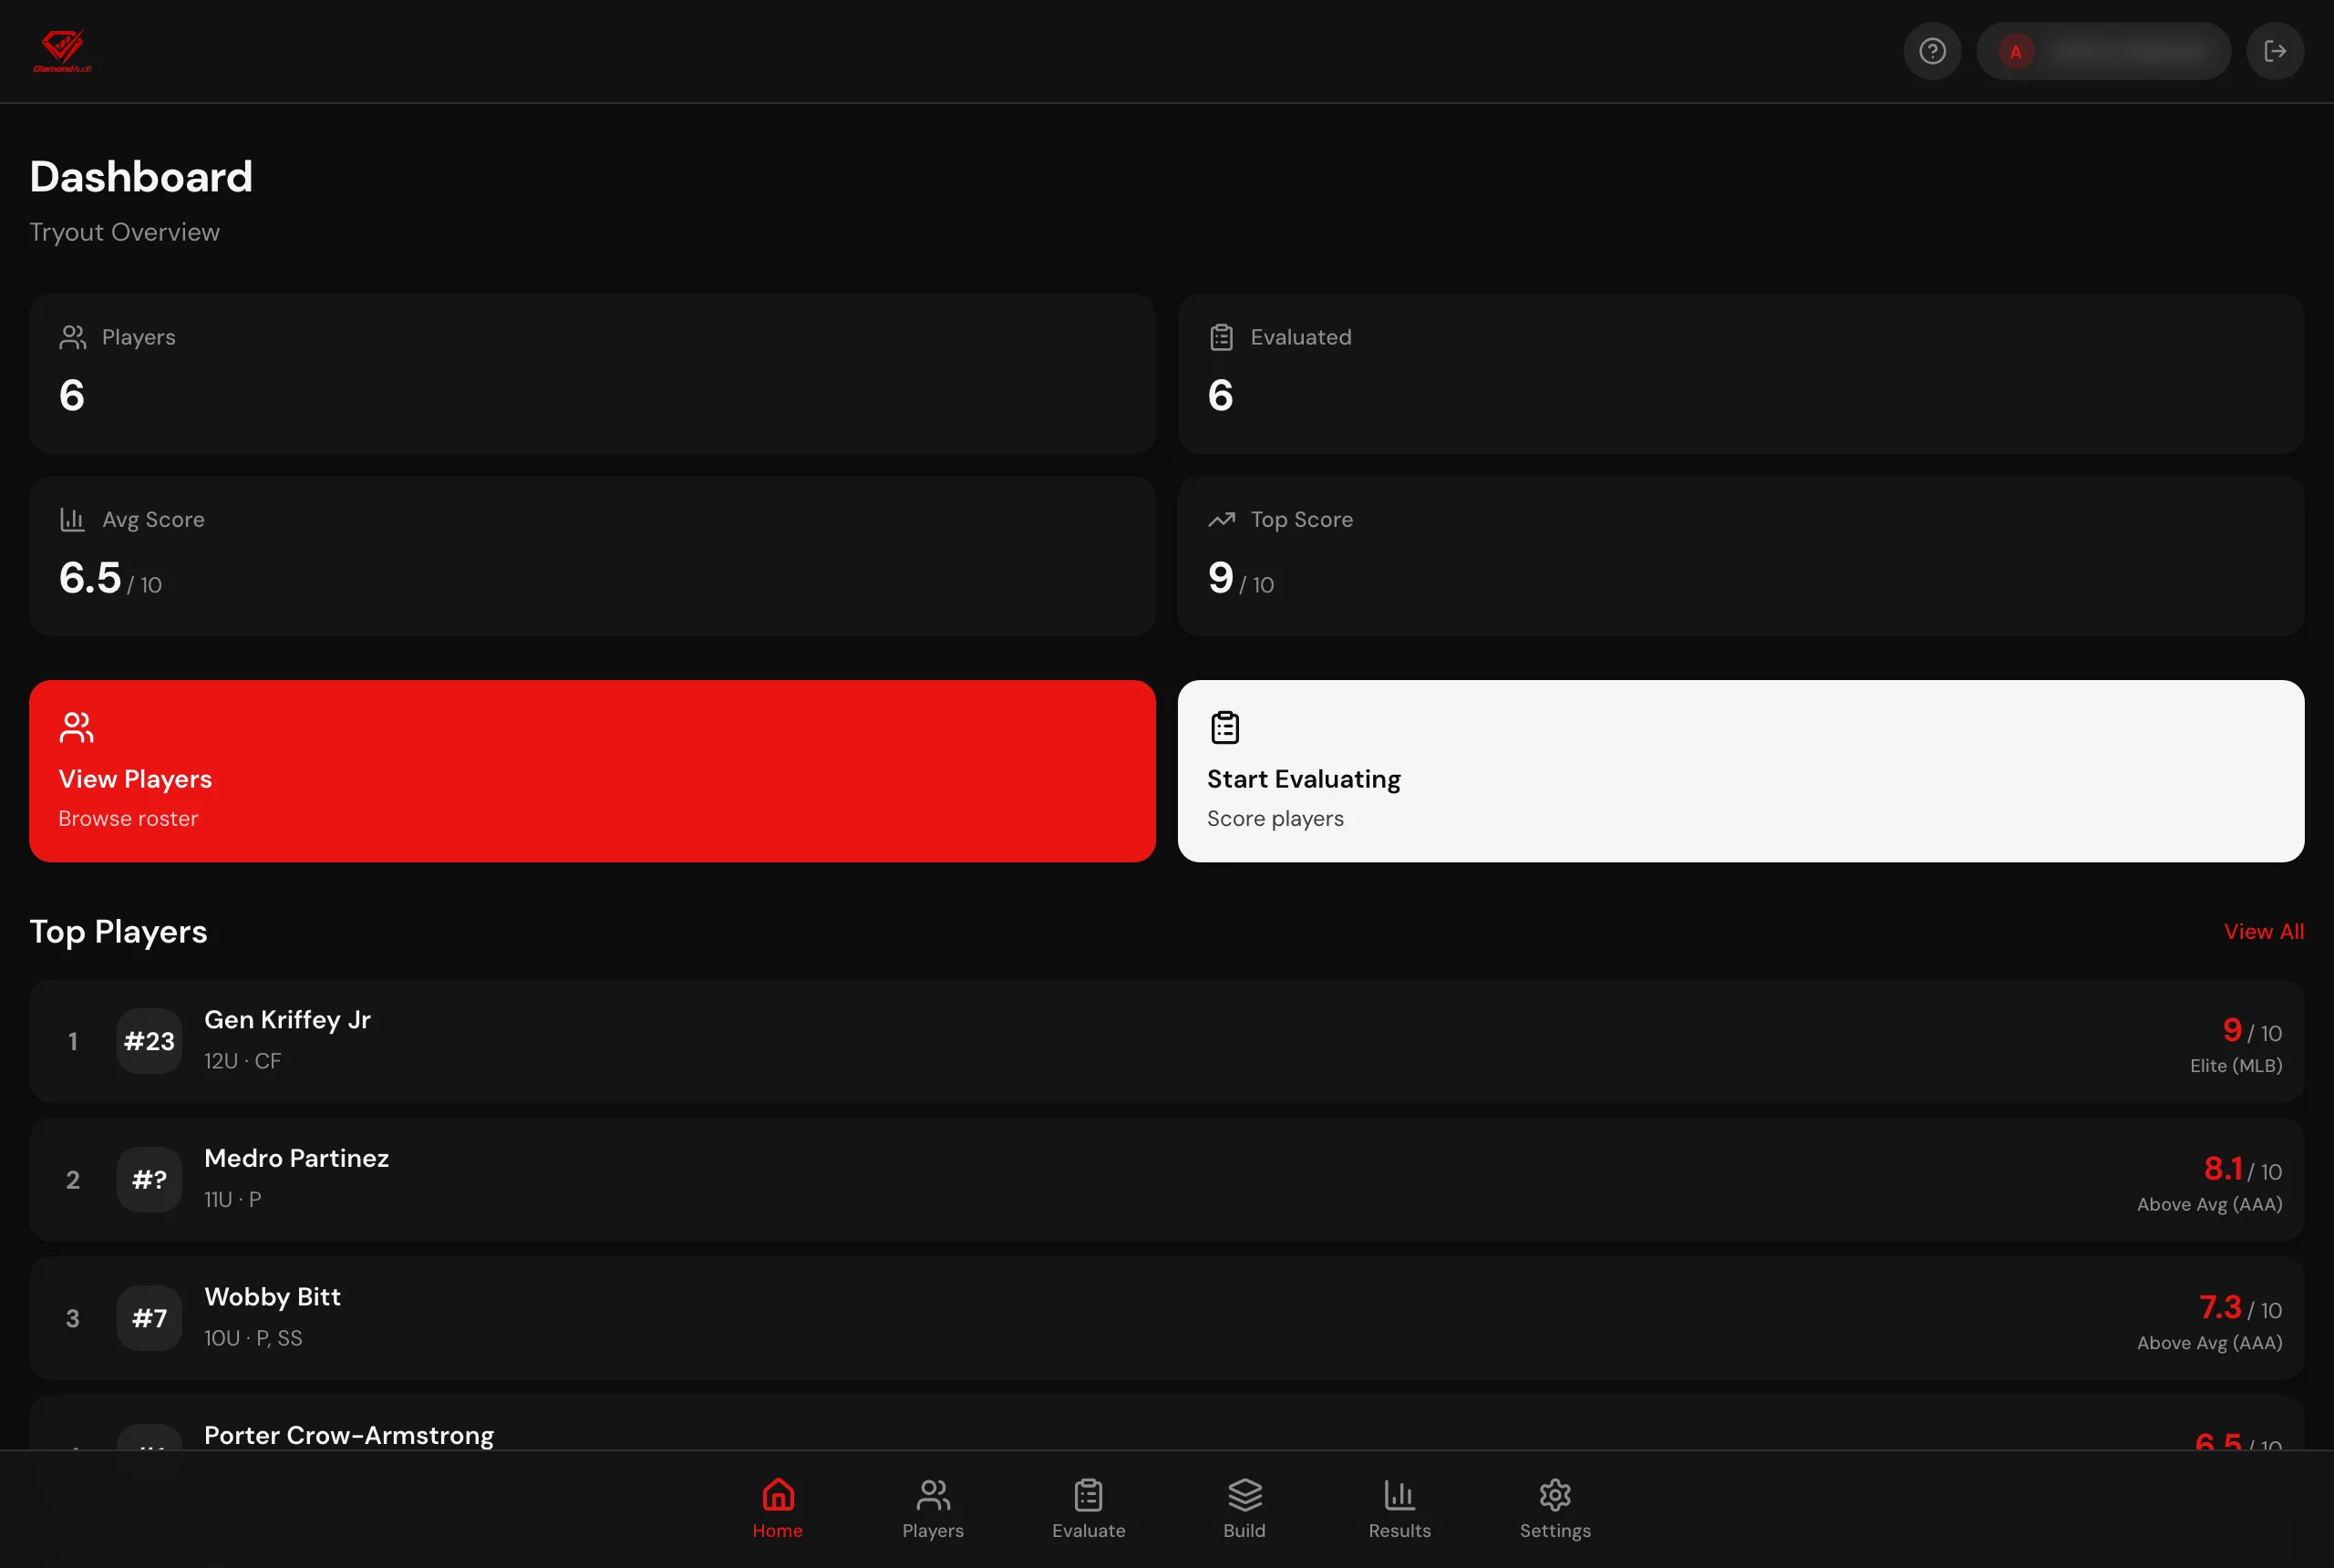This screenshot has width=2334, height=1568.
Task: Click the Top Score value 9
Action: pyautogui.click(x=1220, y=578)
